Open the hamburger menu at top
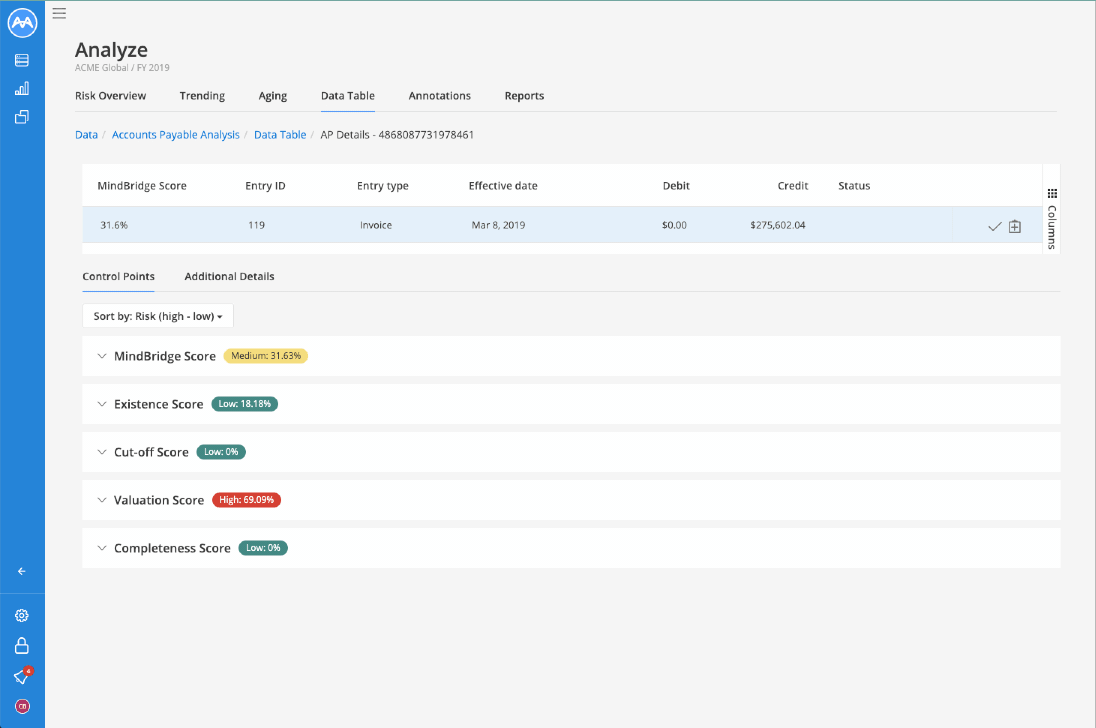Viewport: 1096px width, 728px height. pos(59,13)
